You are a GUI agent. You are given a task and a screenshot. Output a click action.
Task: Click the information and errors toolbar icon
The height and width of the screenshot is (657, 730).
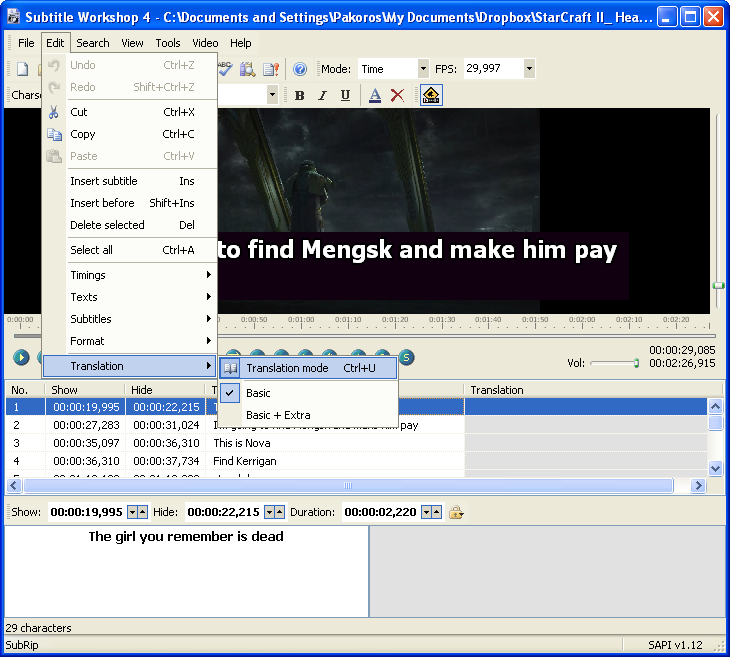point(270,69)
